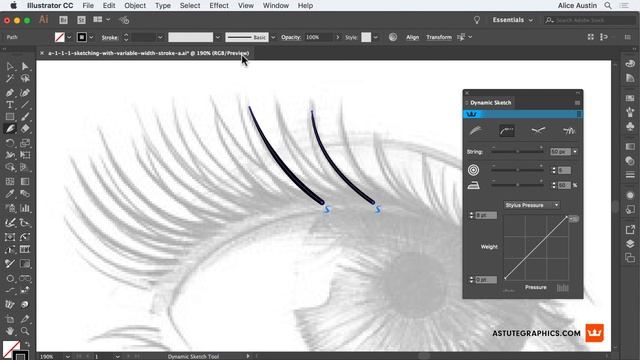The height and width of the screenshot is (360, 640).
Task: Adjust the String length slider
Action: click(x=517, y=151)
